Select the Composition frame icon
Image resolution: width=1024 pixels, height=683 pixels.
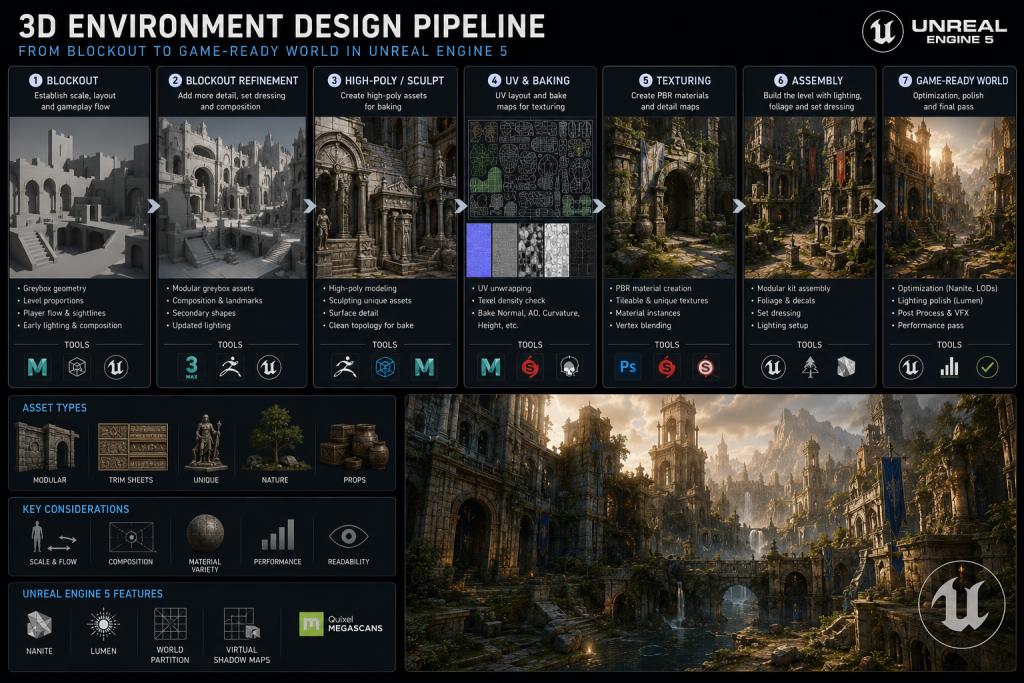(131, 537)
